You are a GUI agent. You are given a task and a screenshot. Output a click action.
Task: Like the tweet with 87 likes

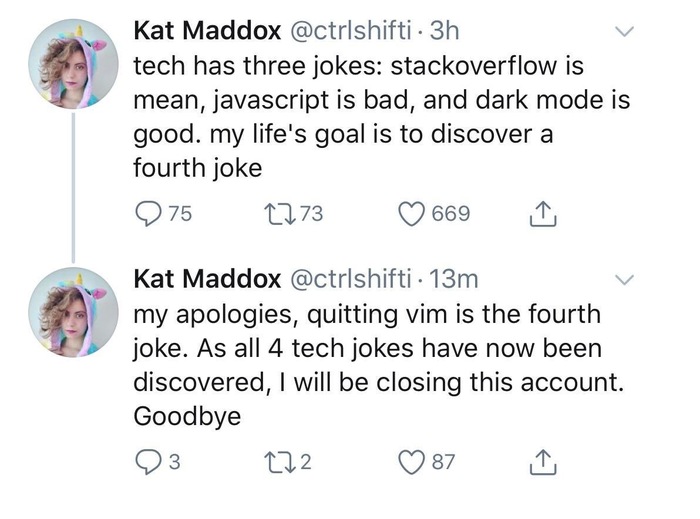(412, 462)
